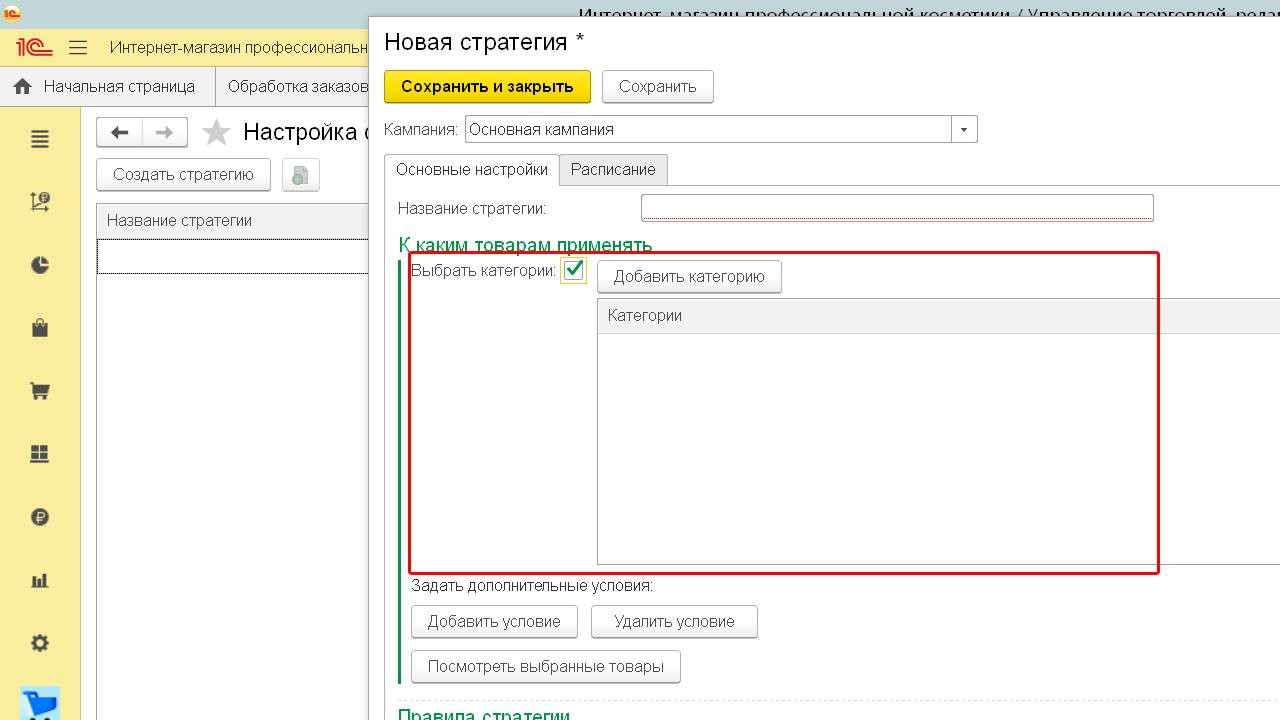Uncheck the 'Выбрать категории' checkbox

[x=574, y=270]
